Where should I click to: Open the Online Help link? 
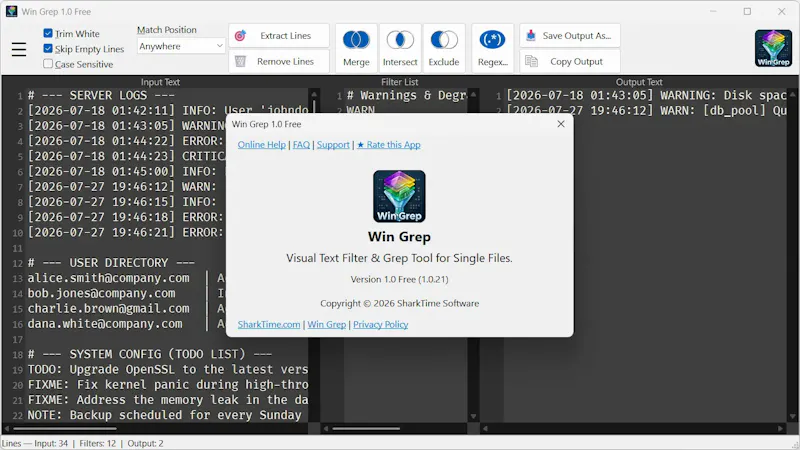tap(262, 145)
